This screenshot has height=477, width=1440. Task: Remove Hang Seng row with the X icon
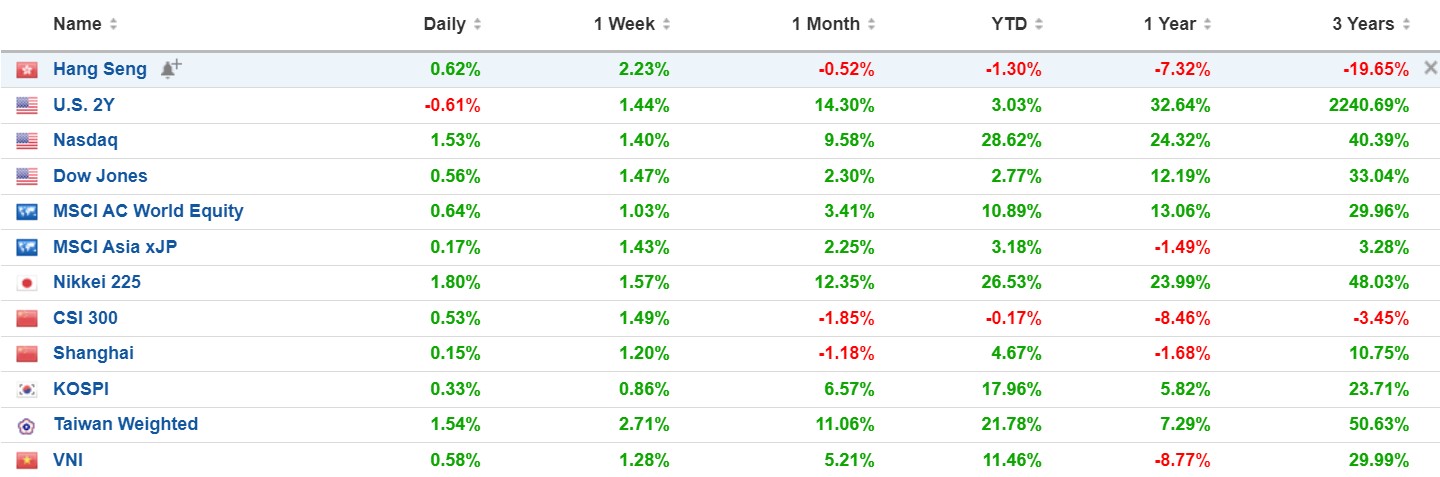tap(1430, 69)
